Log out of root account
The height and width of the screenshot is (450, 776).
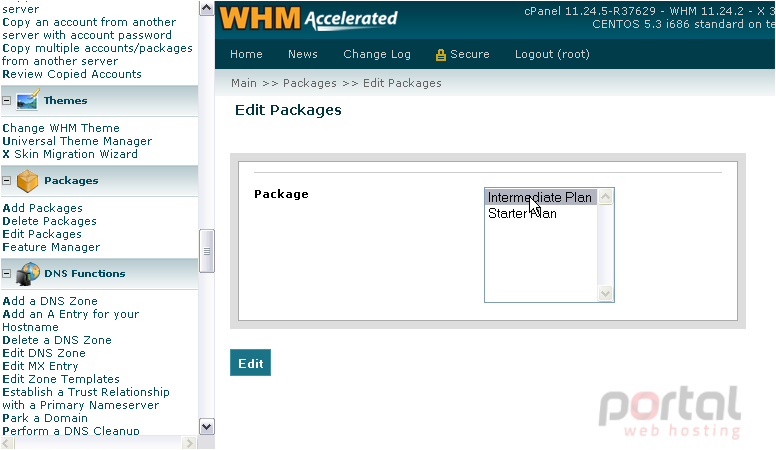tap(552, 54)
